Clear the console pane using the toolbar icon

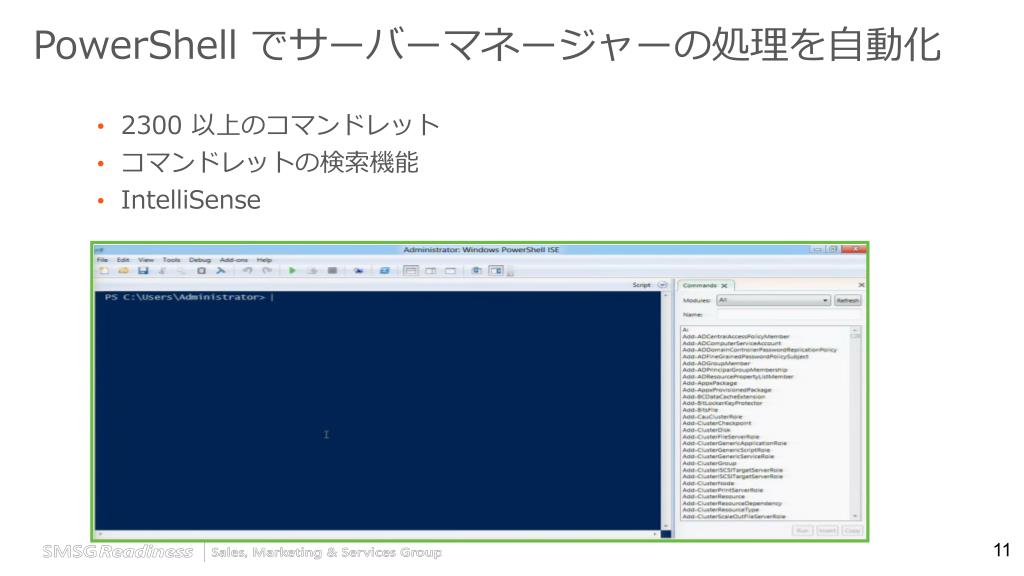pos(221,270)
